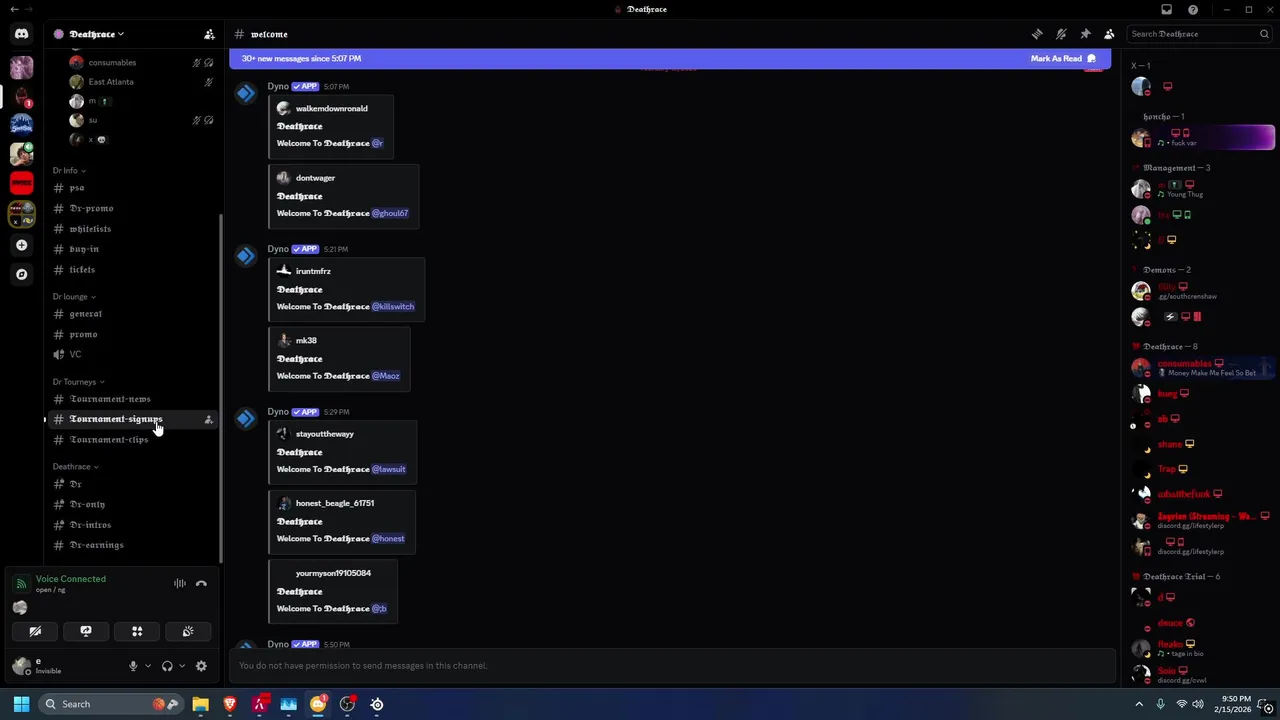Add a server with the plus icon
This screenshot has width=1280, height=720.
pyautogui.click(x=21, y=245)
